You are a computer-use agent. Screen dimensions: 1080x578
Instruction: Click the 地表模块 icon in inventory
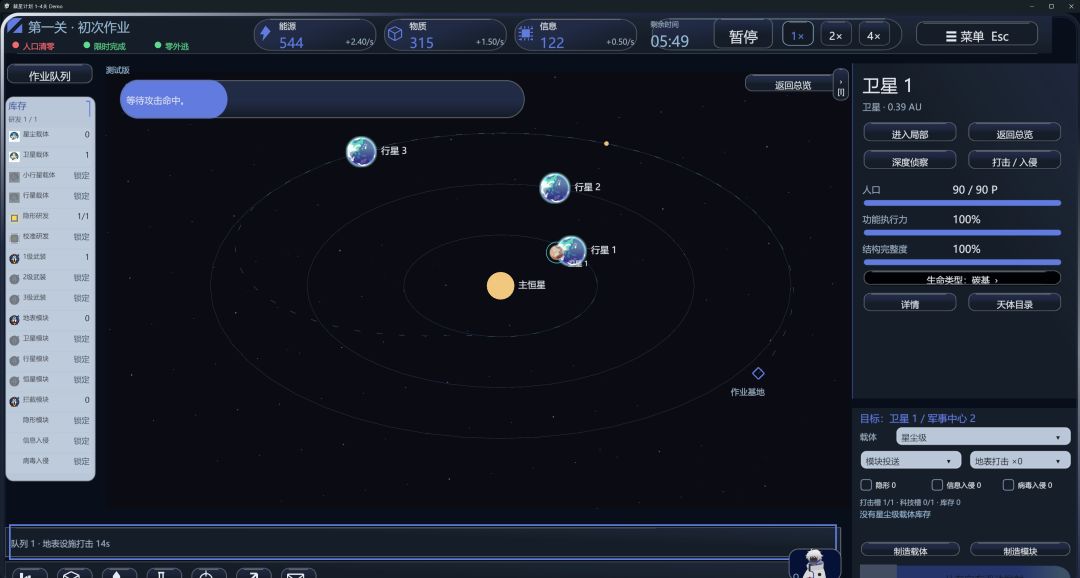[14, 320]
